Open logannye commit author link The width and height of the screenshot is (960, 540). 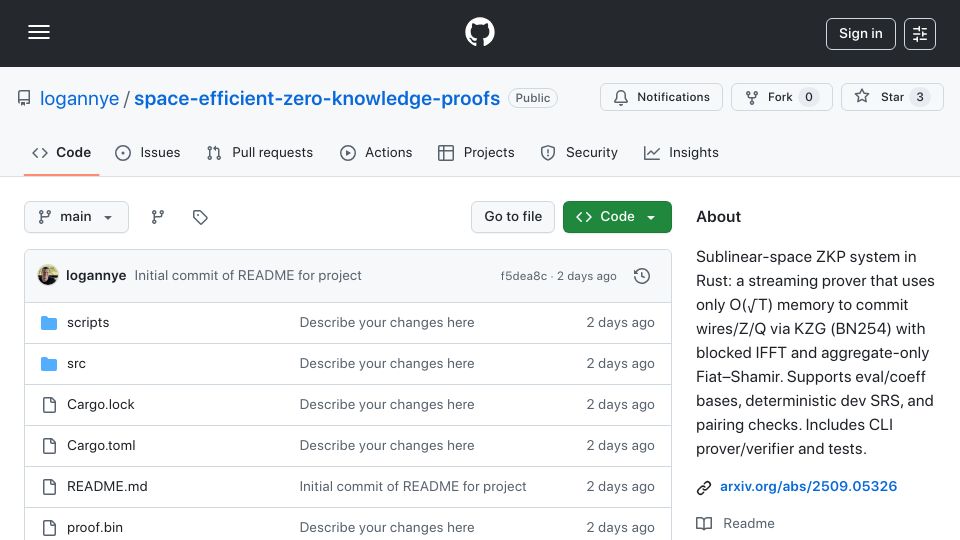[96, 276]
